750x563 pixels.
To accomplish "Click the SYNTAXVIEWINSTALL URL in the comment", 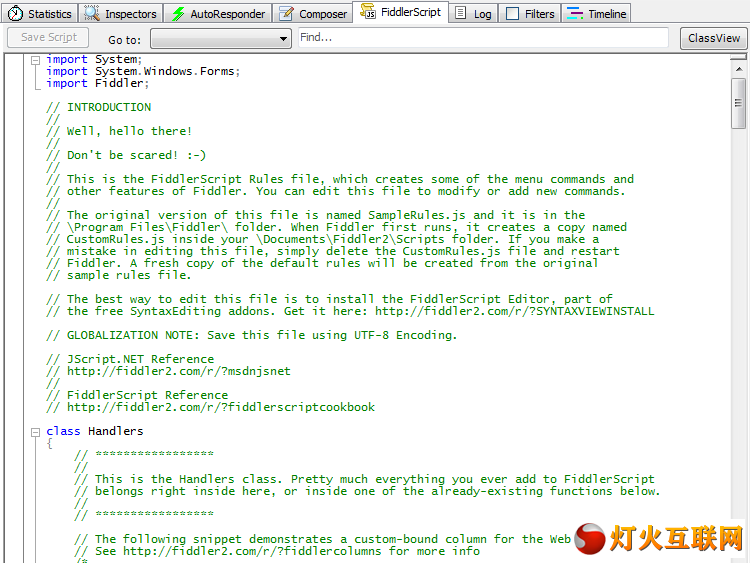I will coord(514,311).
